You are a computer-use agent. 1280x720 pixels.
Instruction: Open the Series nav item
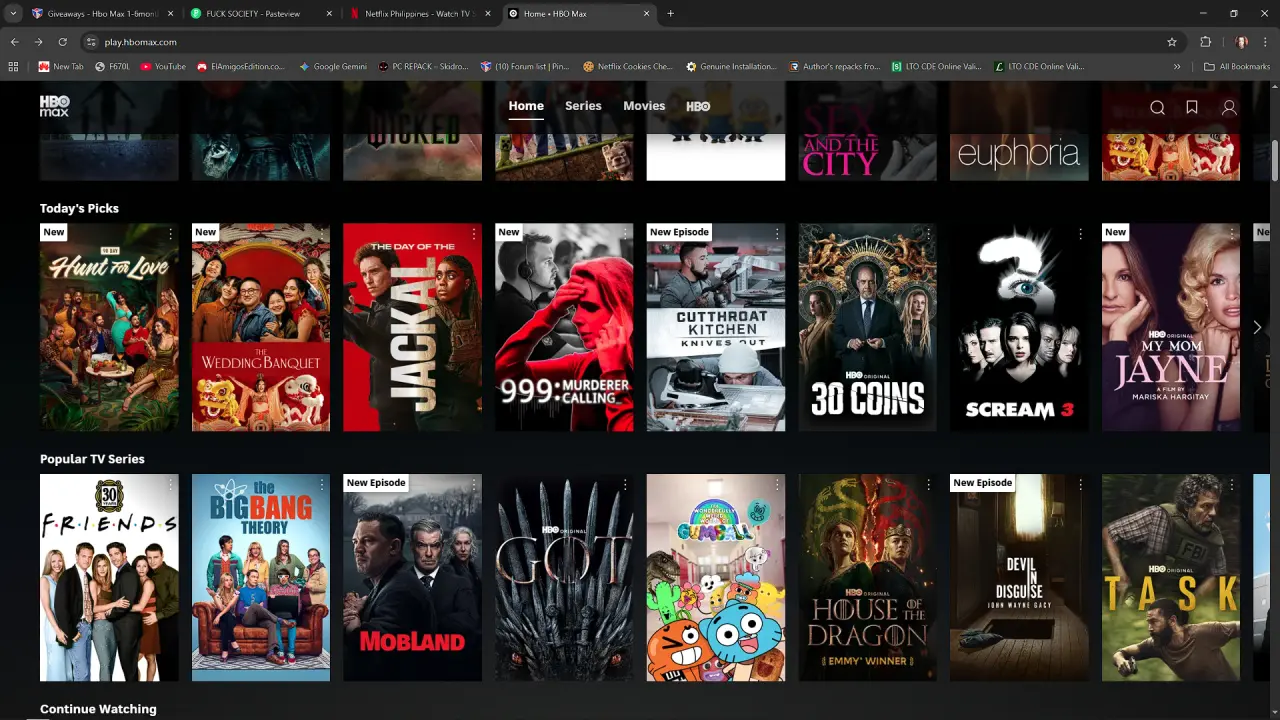coord(583,106)
